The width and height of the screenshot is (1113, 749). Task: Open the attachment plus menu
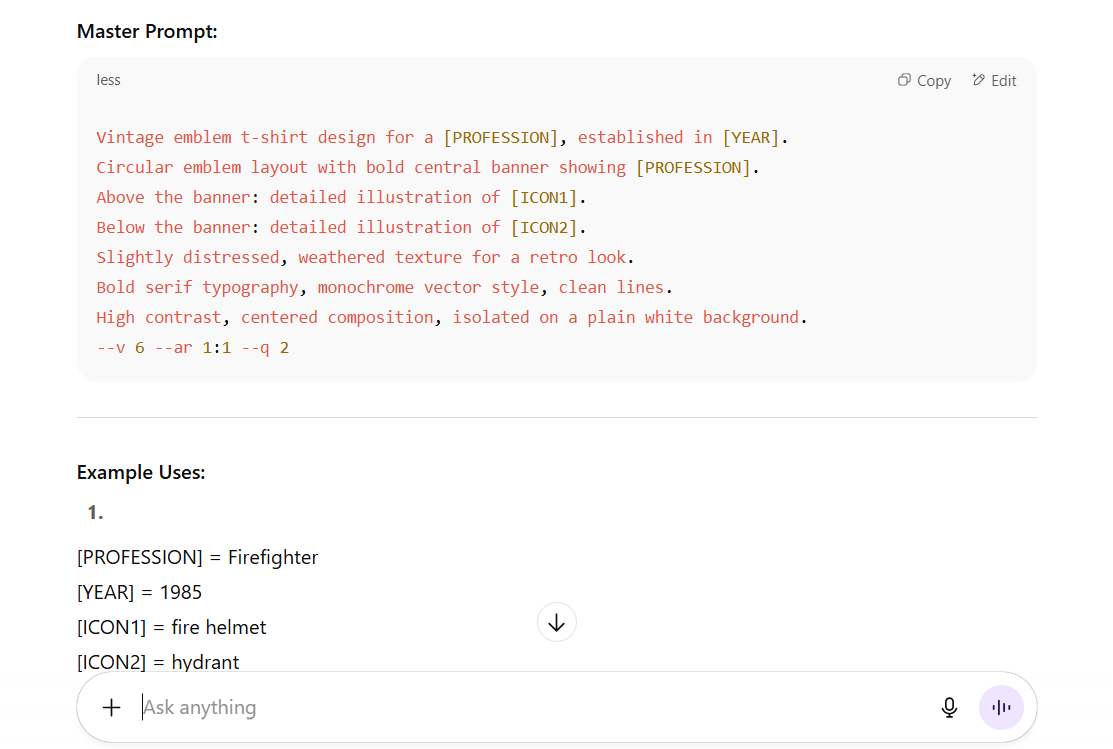[112, 708]
